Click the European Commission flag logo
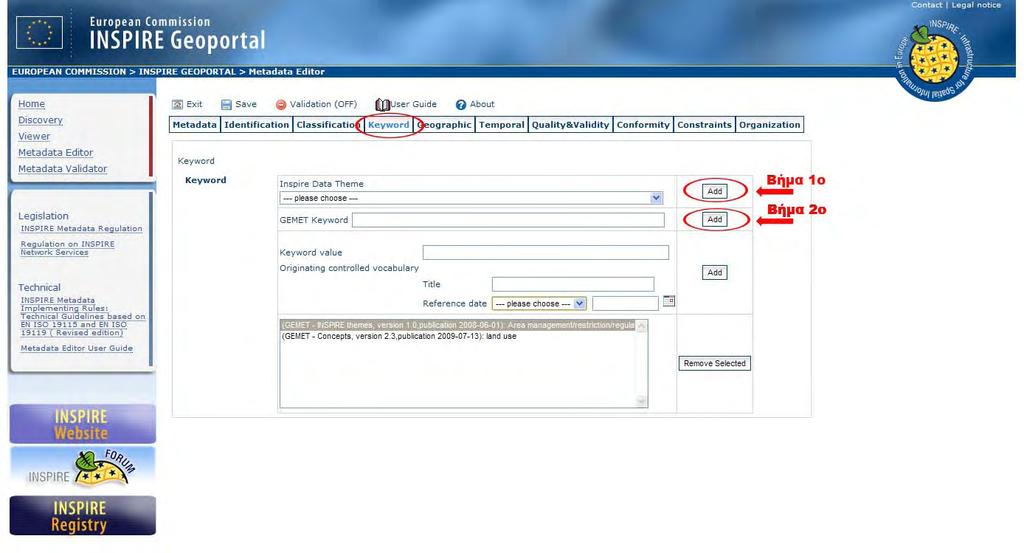This screenshot has width=1024, height=553. [39, 33]
